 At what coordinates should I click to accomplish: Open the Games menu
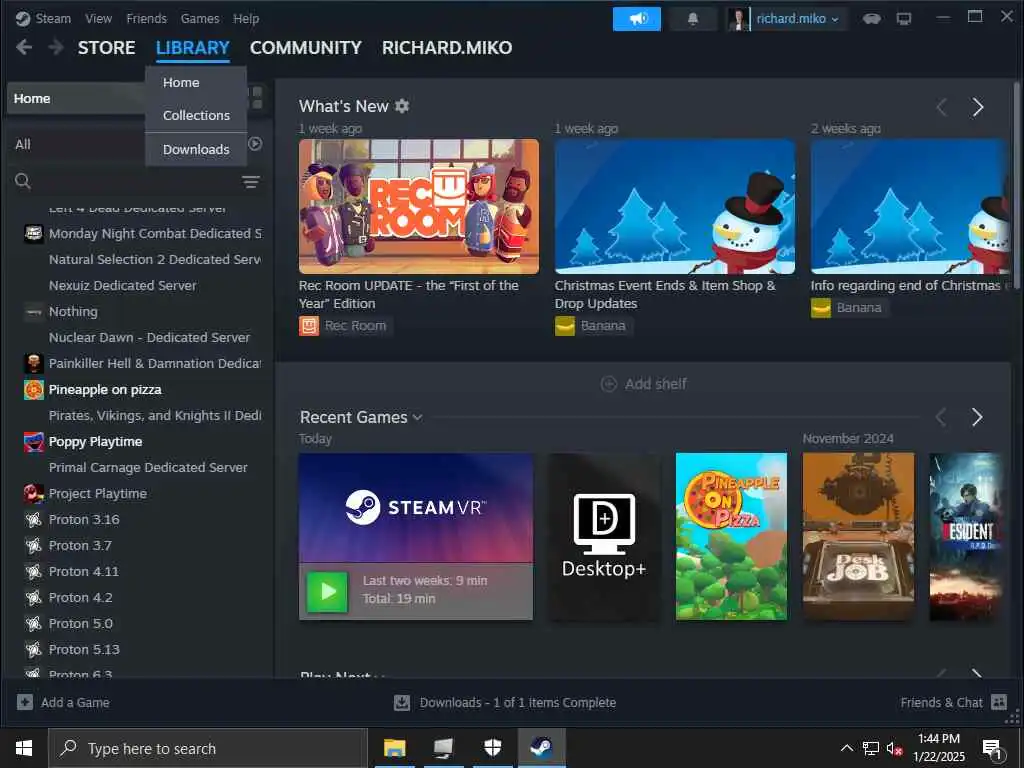pos(200,18)
